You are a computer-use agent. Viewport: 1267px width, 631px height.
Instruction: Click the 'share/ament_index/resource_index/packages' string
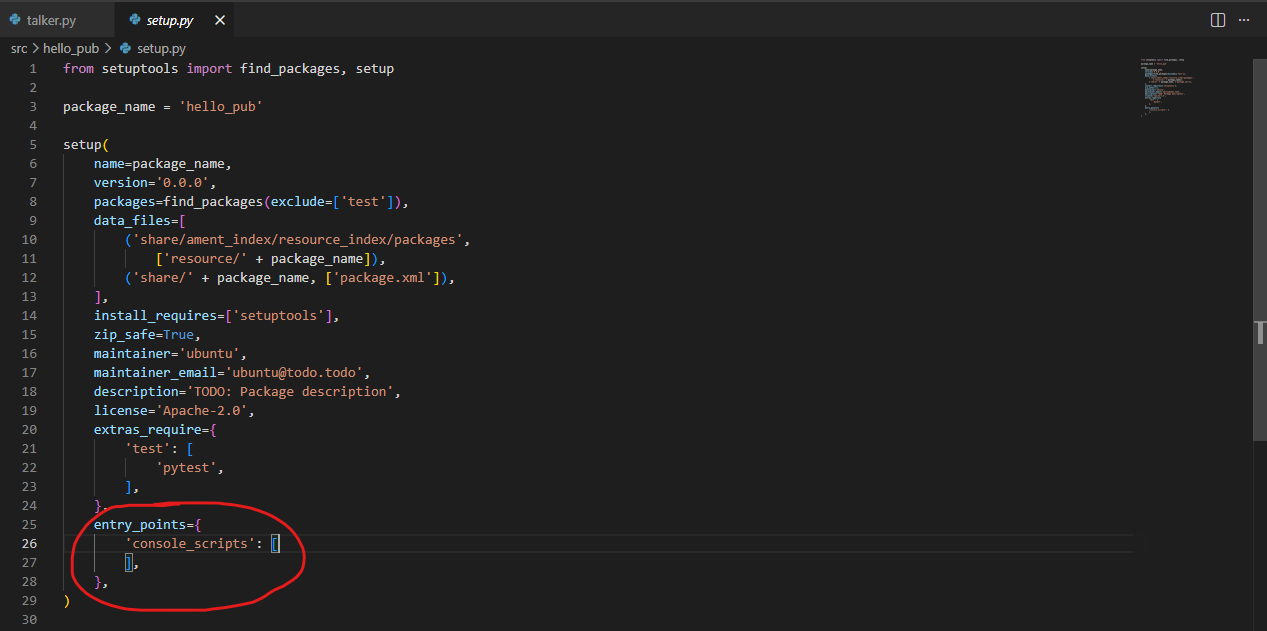[298, 240]
